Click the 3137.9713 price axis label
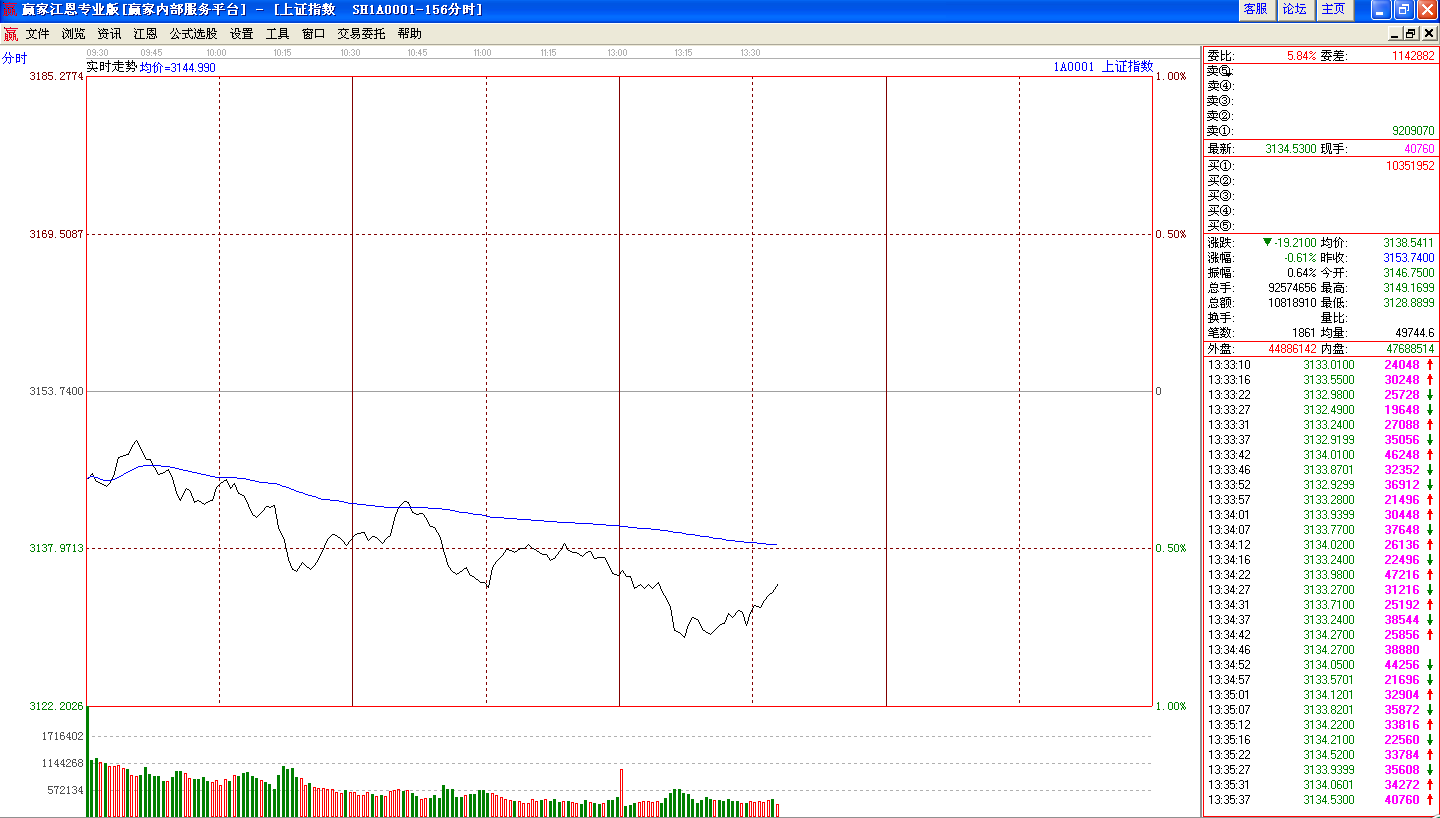 coord(57,548)
